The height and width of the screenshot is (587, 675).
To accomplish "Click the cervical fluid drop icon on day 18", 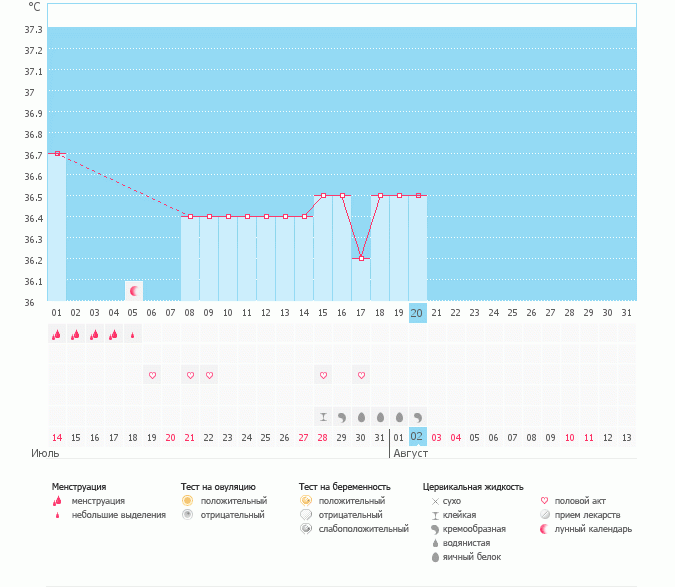I will [x=380, y=416].
